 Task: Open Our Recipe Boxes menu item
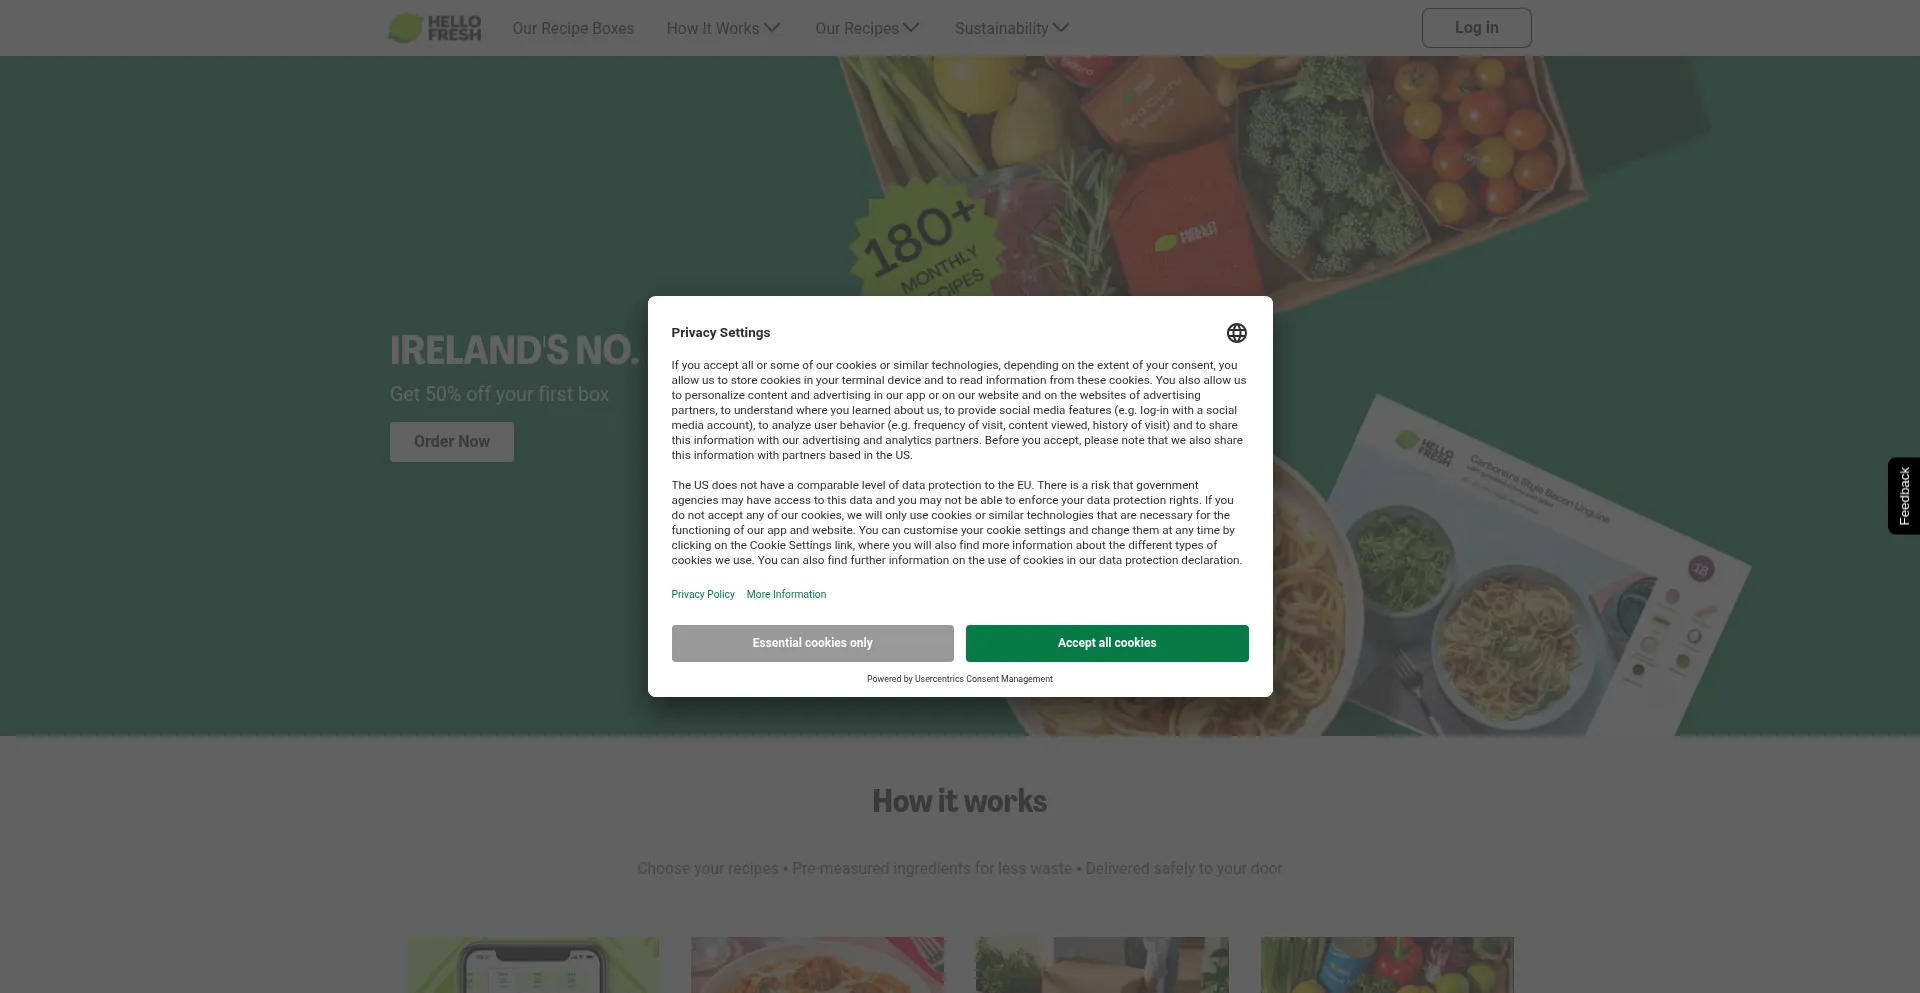click(573, 28)
